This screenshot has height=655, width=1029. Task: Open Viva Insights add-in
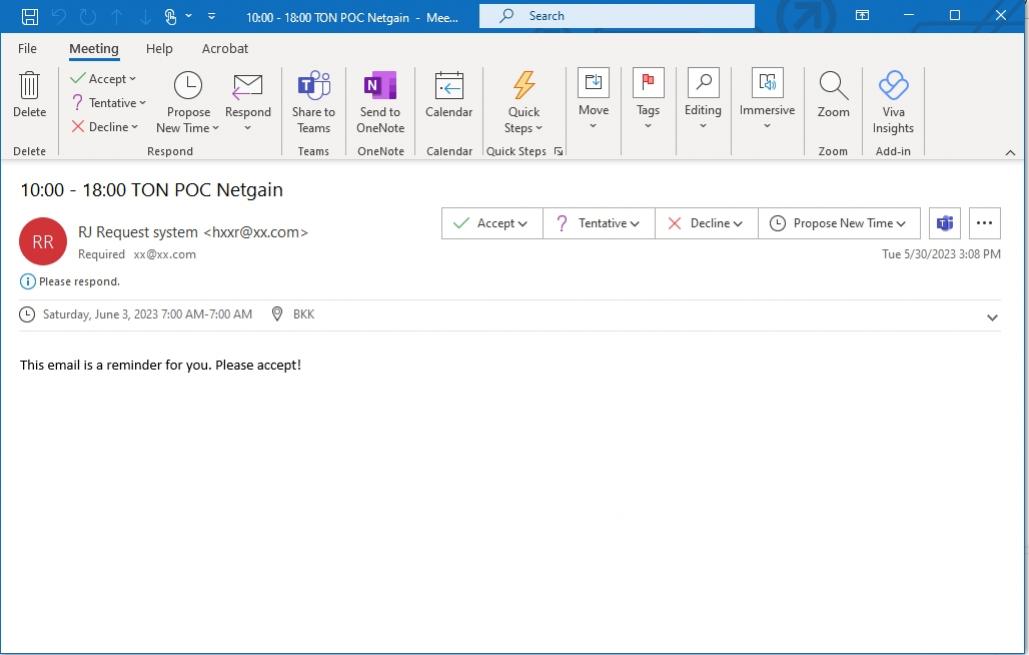pos(892,100)
